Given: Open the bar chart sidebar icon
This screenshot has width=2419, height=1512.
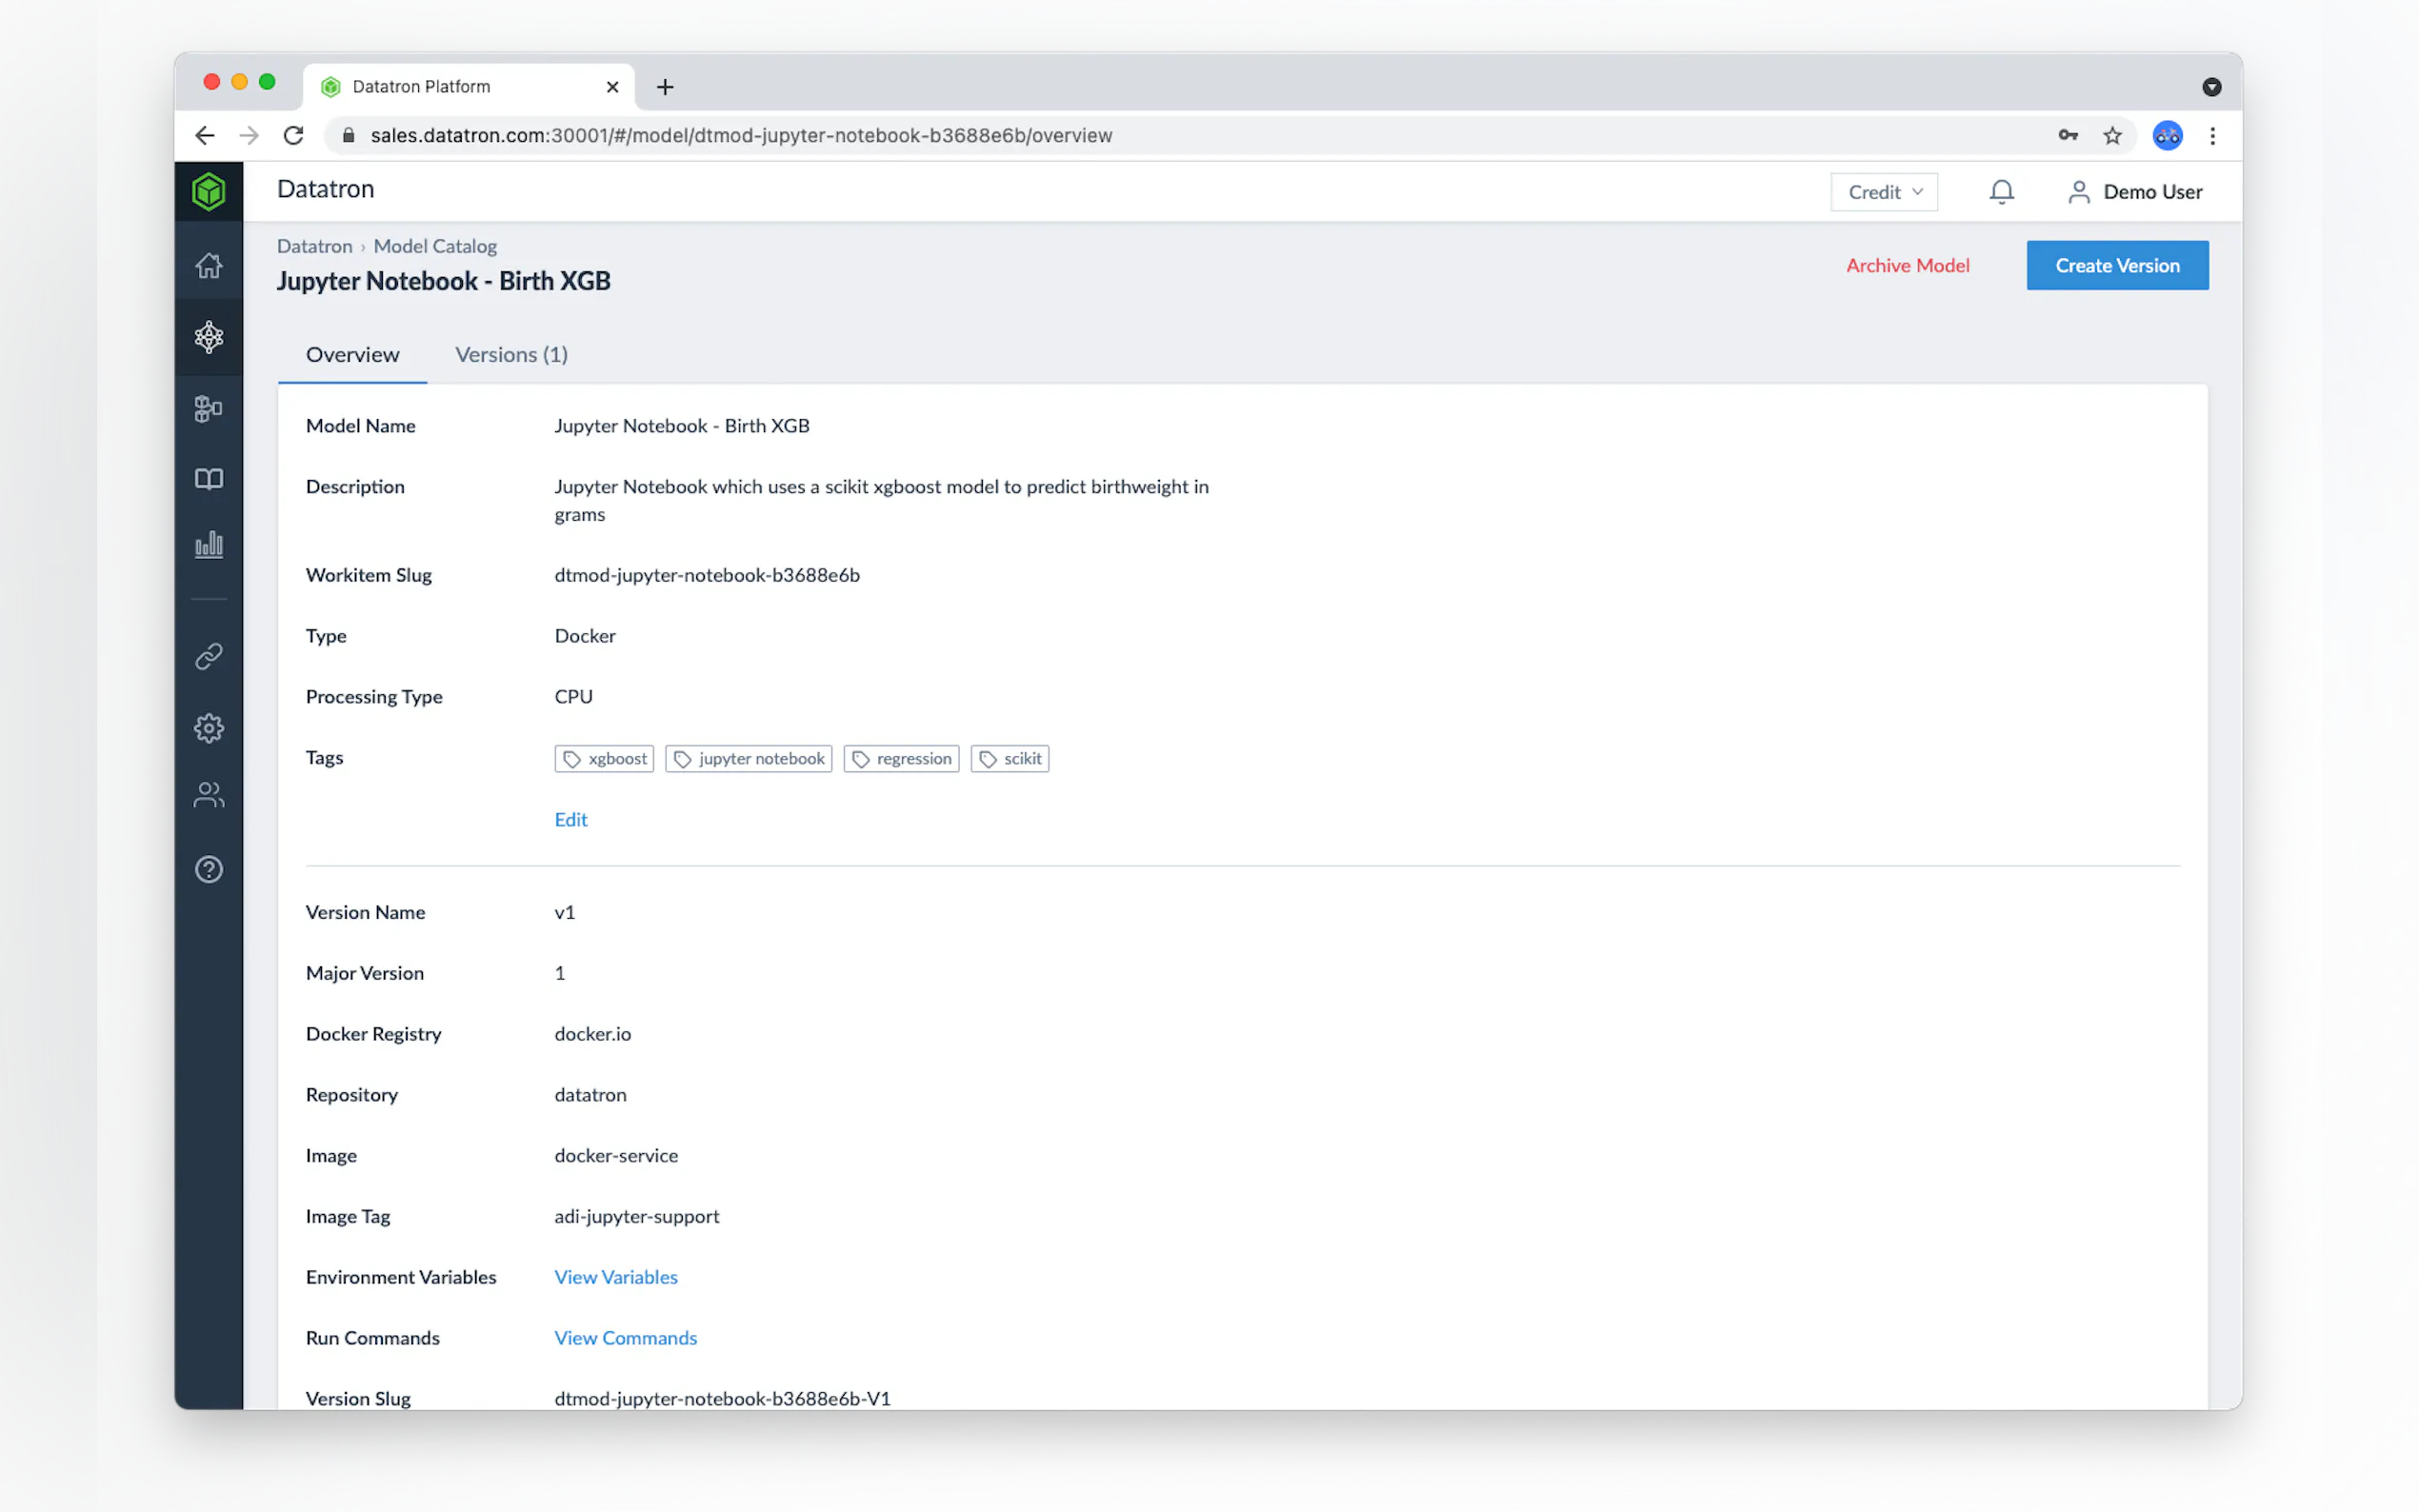Looking at the screenshot, I should click(208, 545).
